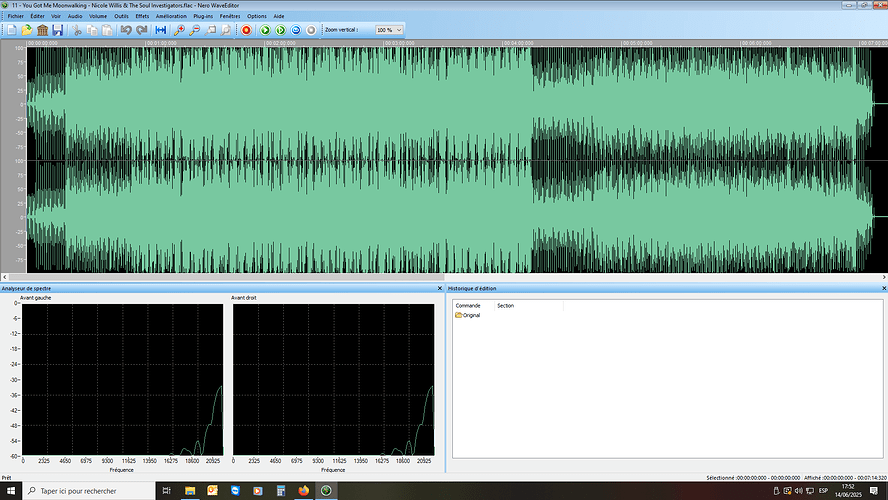
Task: Zoom in with the plus magnifier icon
Action: click(180, 30)
